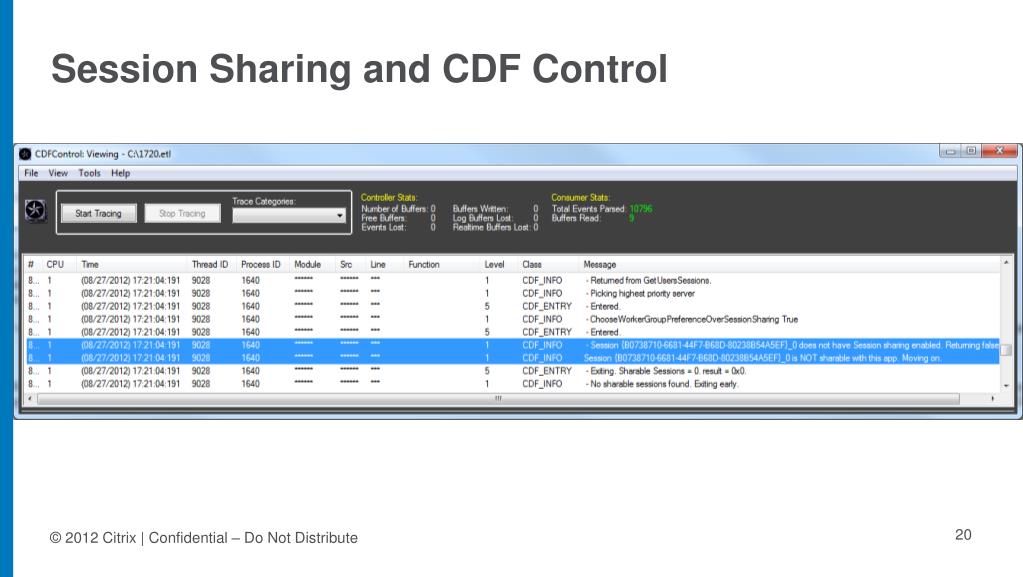
Task: Select row 'No sharable sessions found. Exiting early.'
Action: (x=512, y=384)
